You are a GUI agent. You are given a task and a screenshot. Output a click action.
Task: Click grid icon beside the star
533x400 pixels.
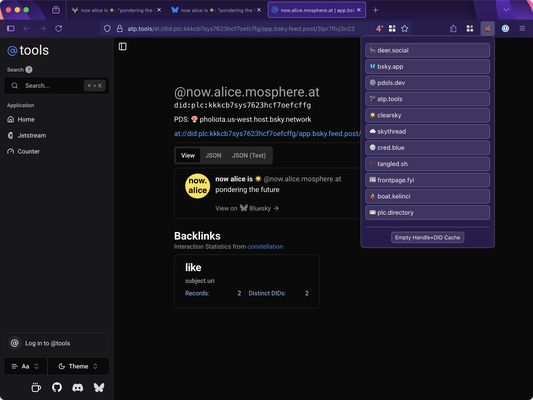392,29
